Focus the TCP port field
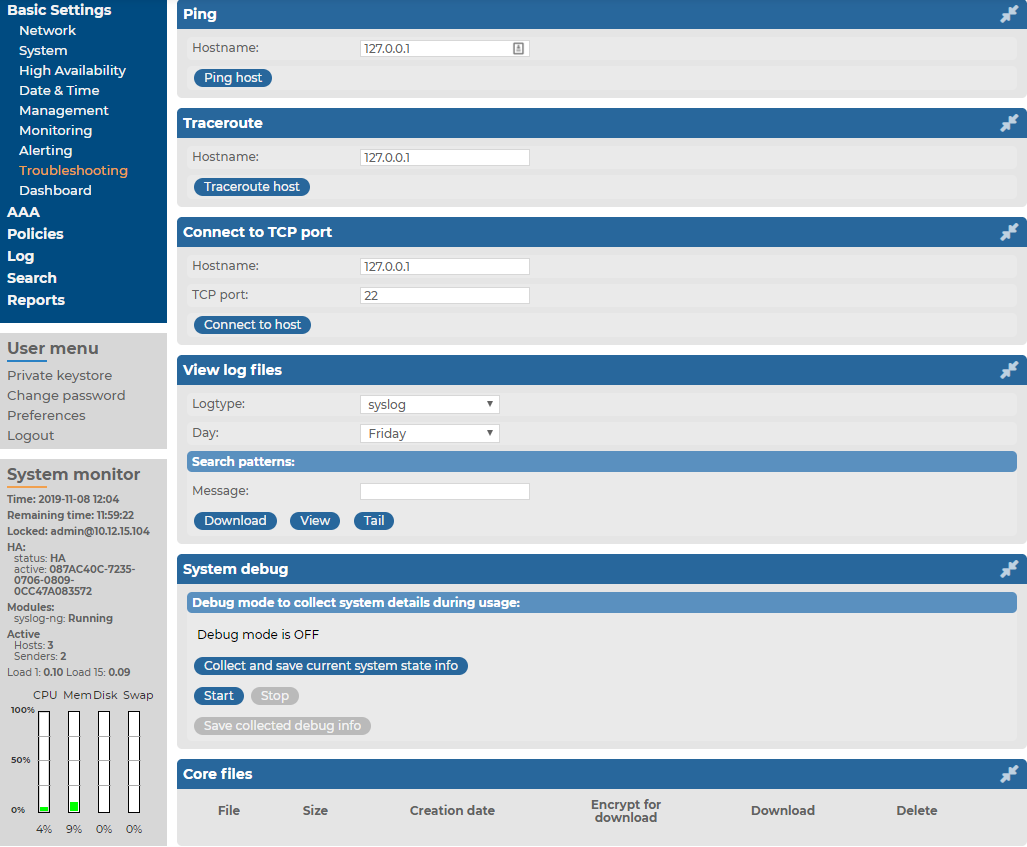 tap(444, 295)
